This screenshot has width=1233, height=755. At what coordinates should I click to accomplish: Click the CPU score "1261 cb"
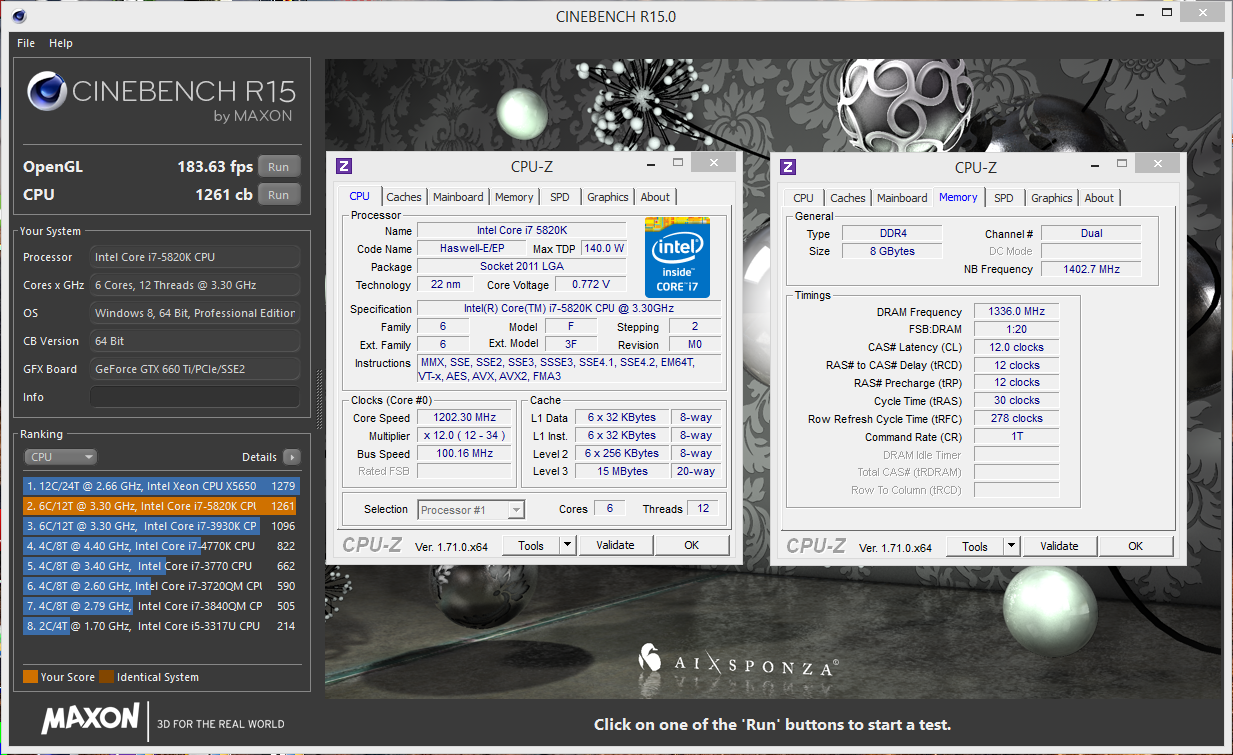[224, 195]
